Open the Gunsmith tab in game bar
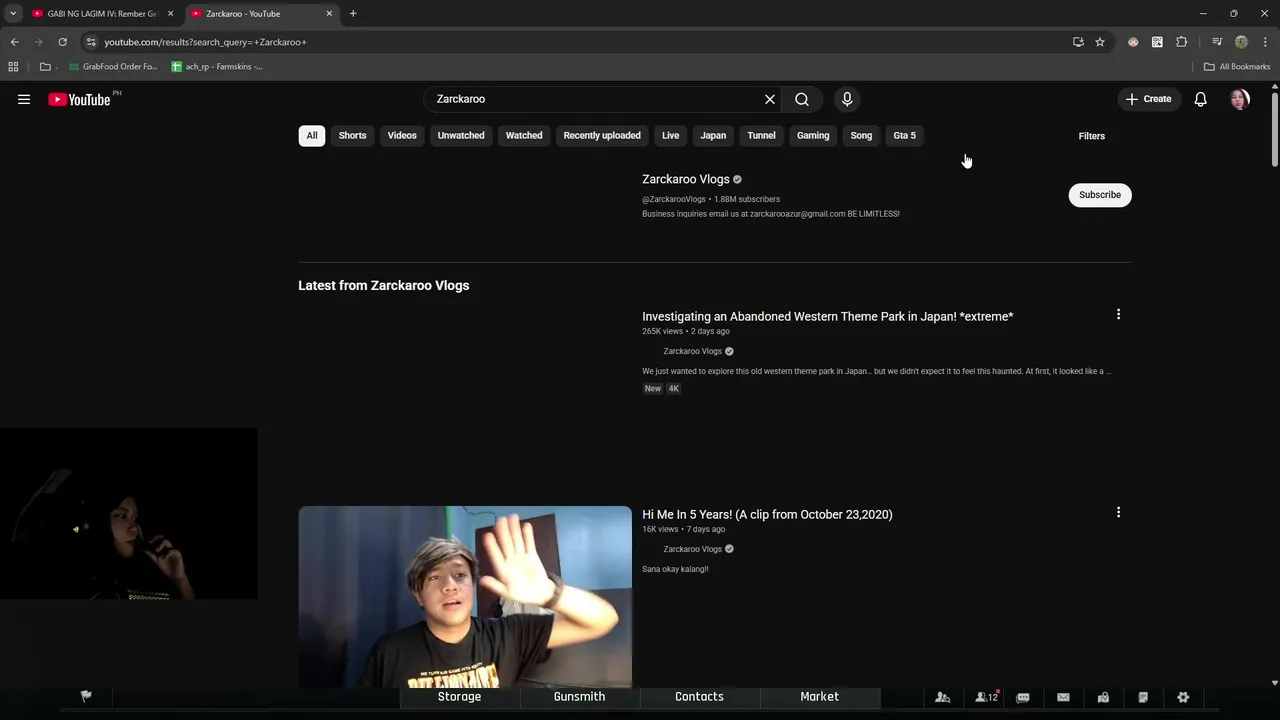The image size is (1280, 720). coord(579,697)
